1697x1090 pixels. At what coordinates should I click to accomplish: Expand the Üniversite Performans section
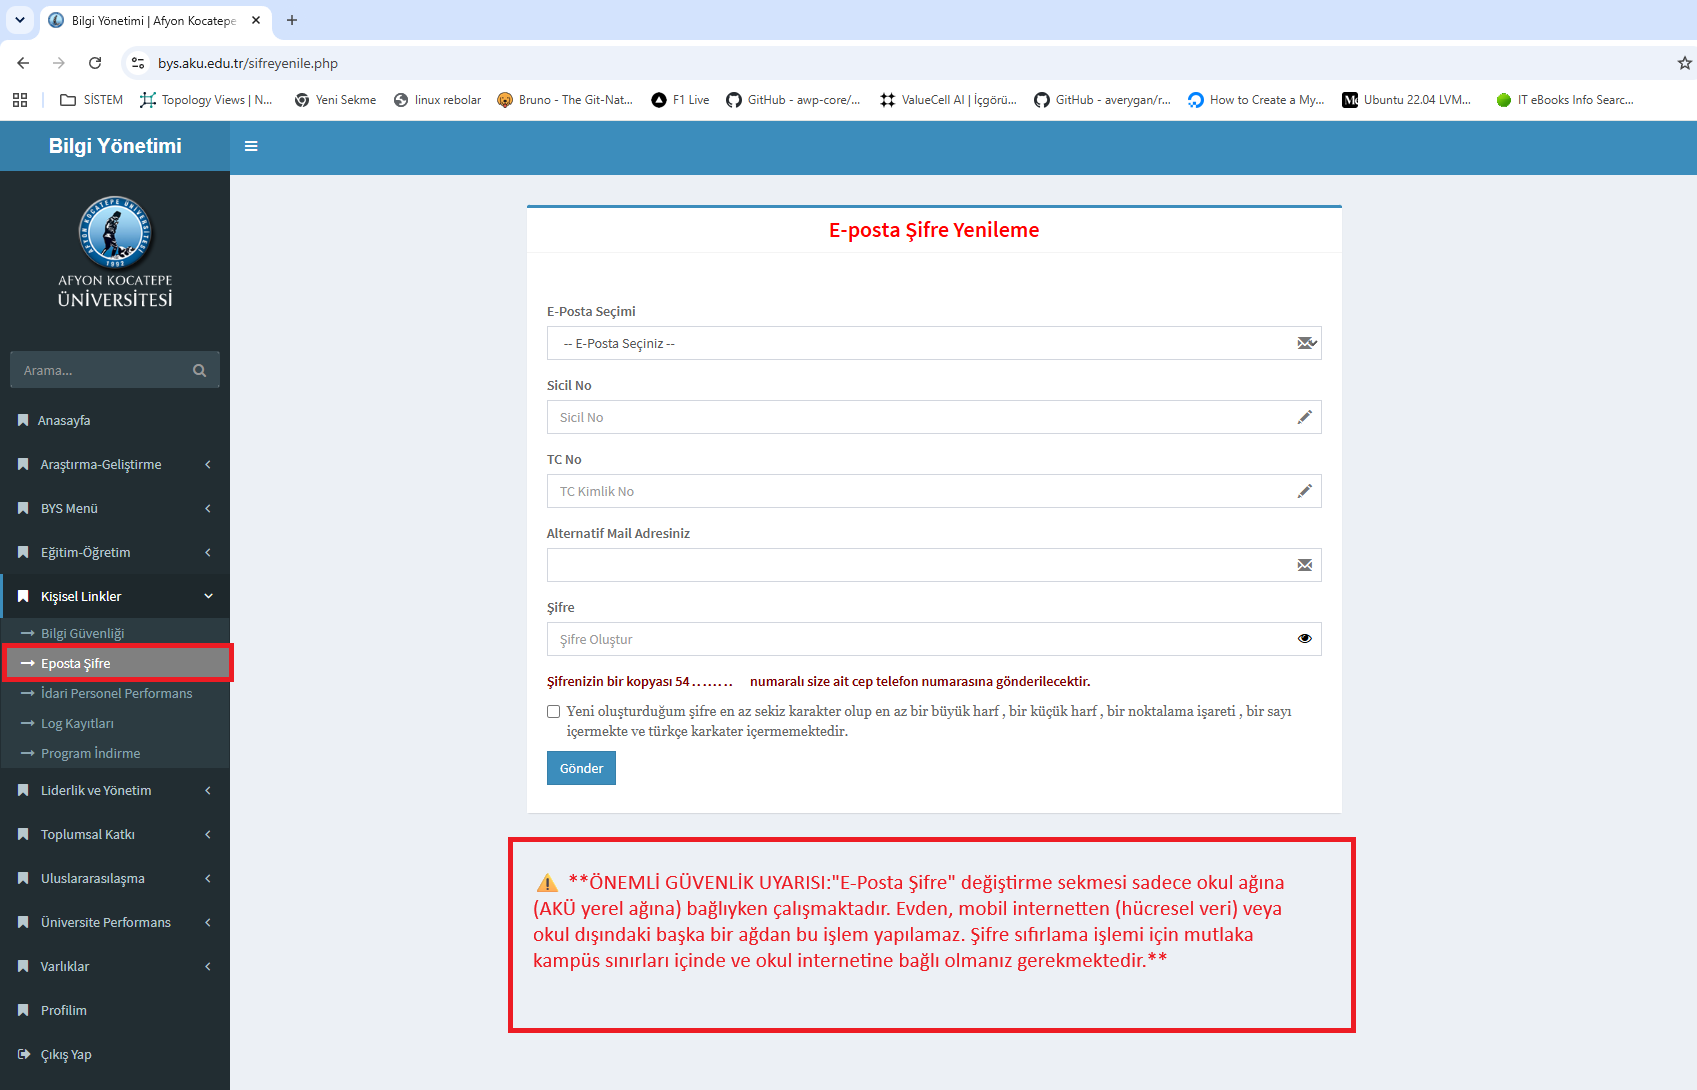coord(115,922)
